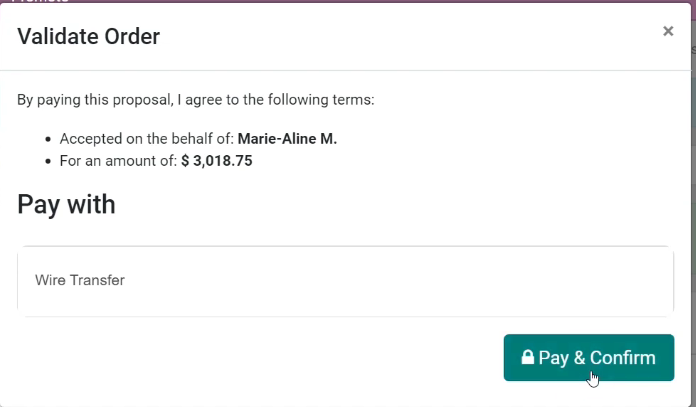Screen dimensions: 696x407
Task: Select the Wire Transfer payment method
Action: click(x=345, y=281)
